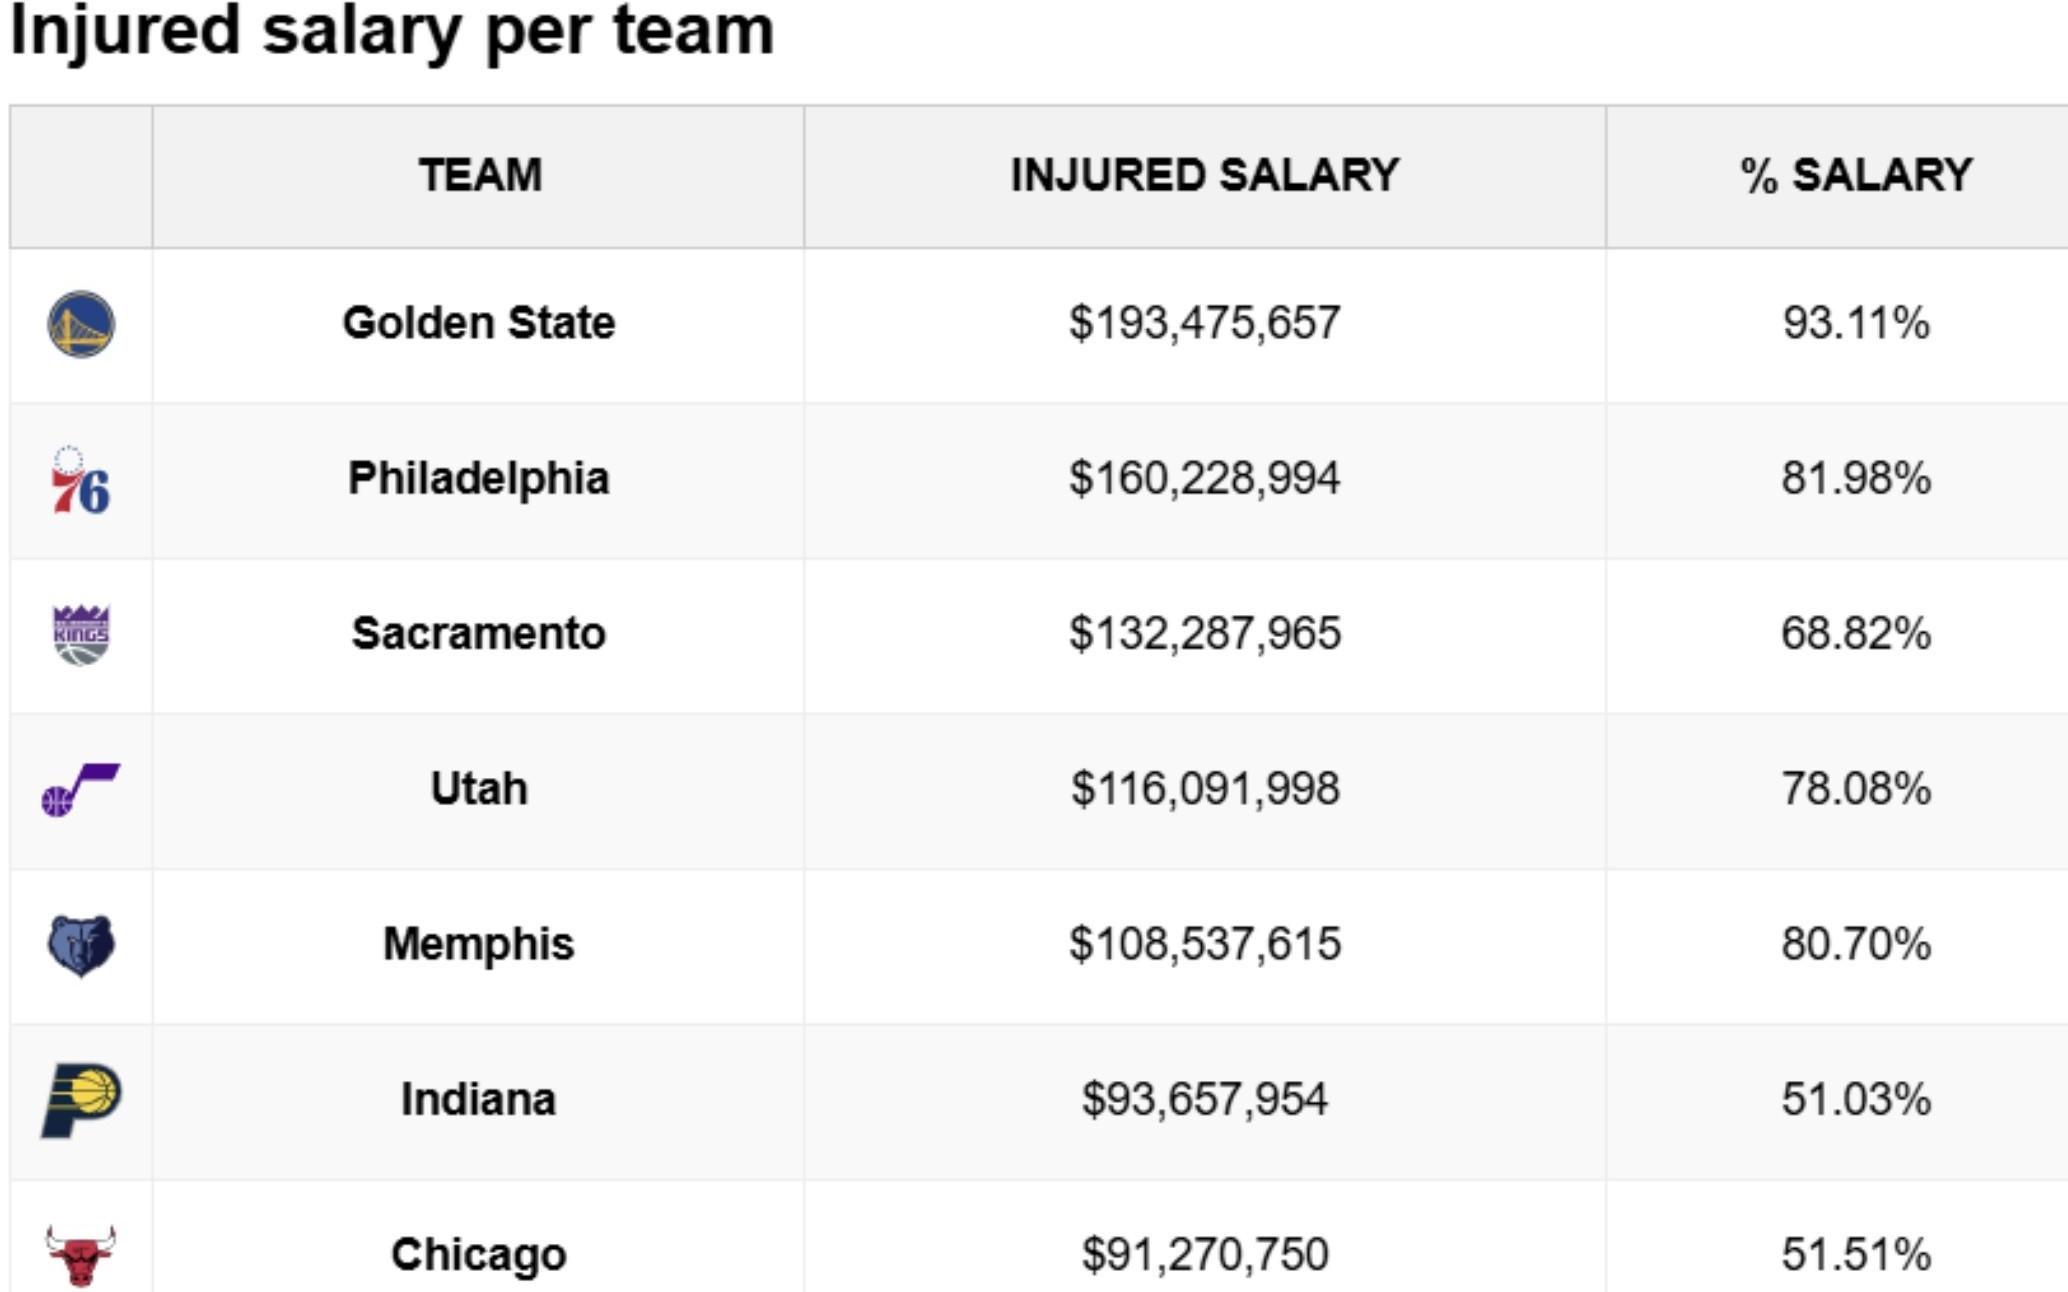Click the Chicago Bulls logo
Viewport: 2068px width, 1292px height.
[81, 1255]
